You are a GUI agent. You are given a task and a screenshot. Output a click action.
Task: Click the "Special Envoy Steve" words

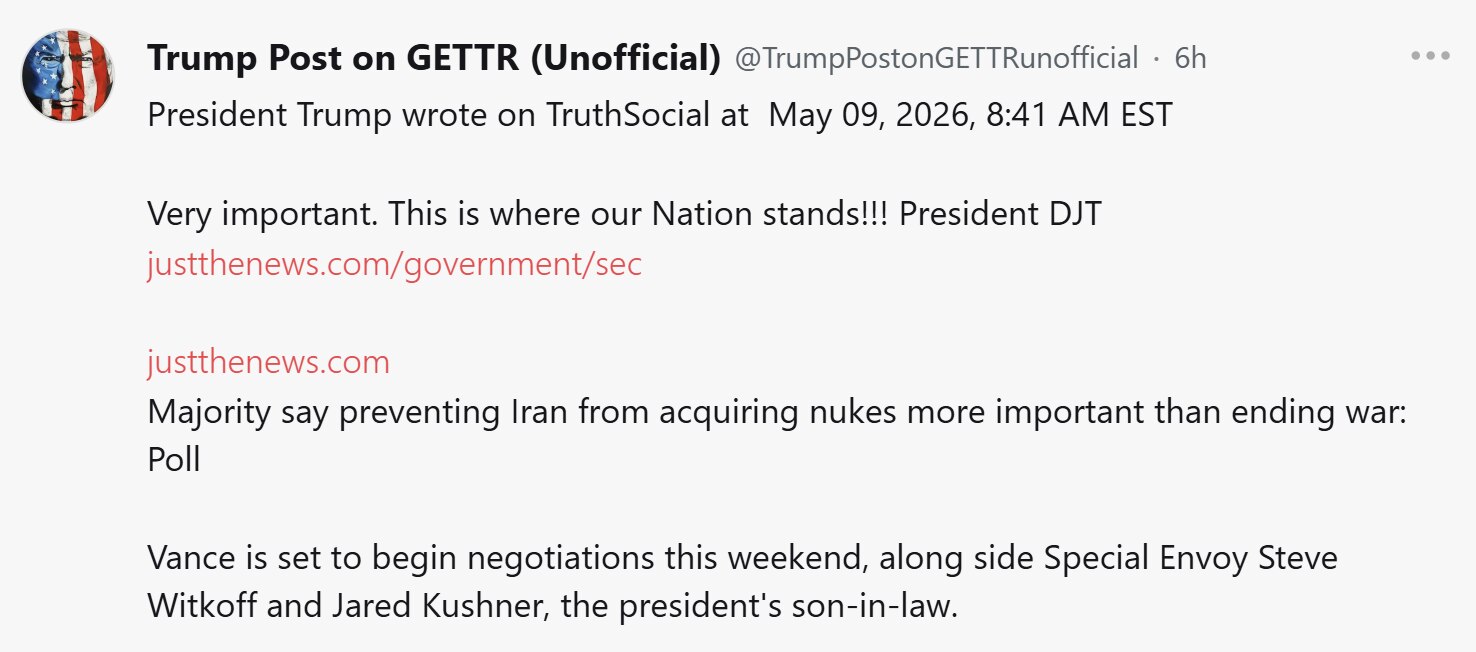(x=1191, y=557)
